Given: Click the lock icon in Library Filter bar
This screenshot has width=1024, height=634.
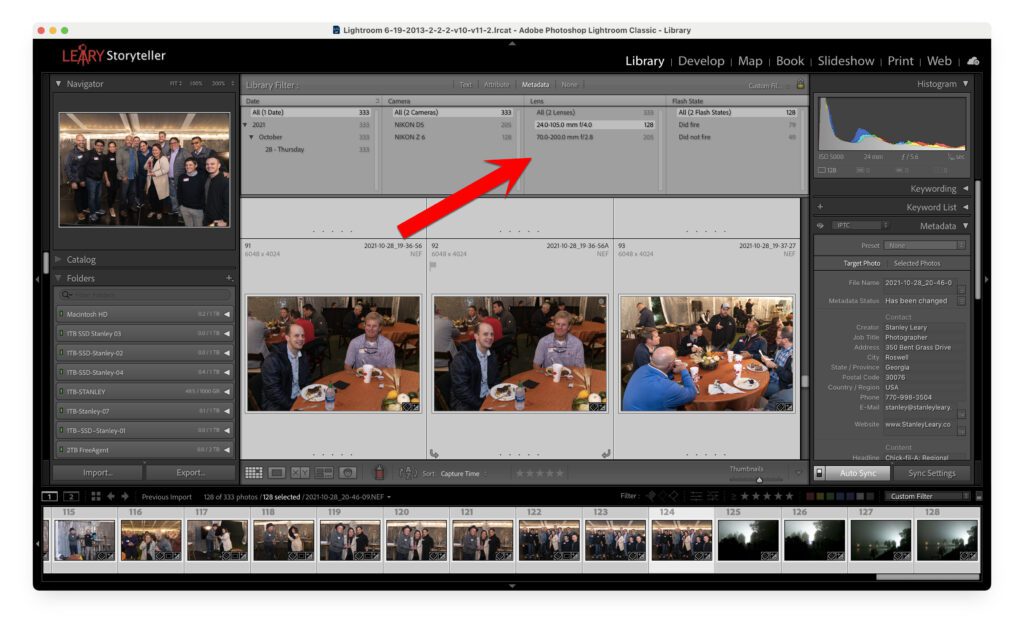Looking at the screenshot, I should [x=800, y=85].
